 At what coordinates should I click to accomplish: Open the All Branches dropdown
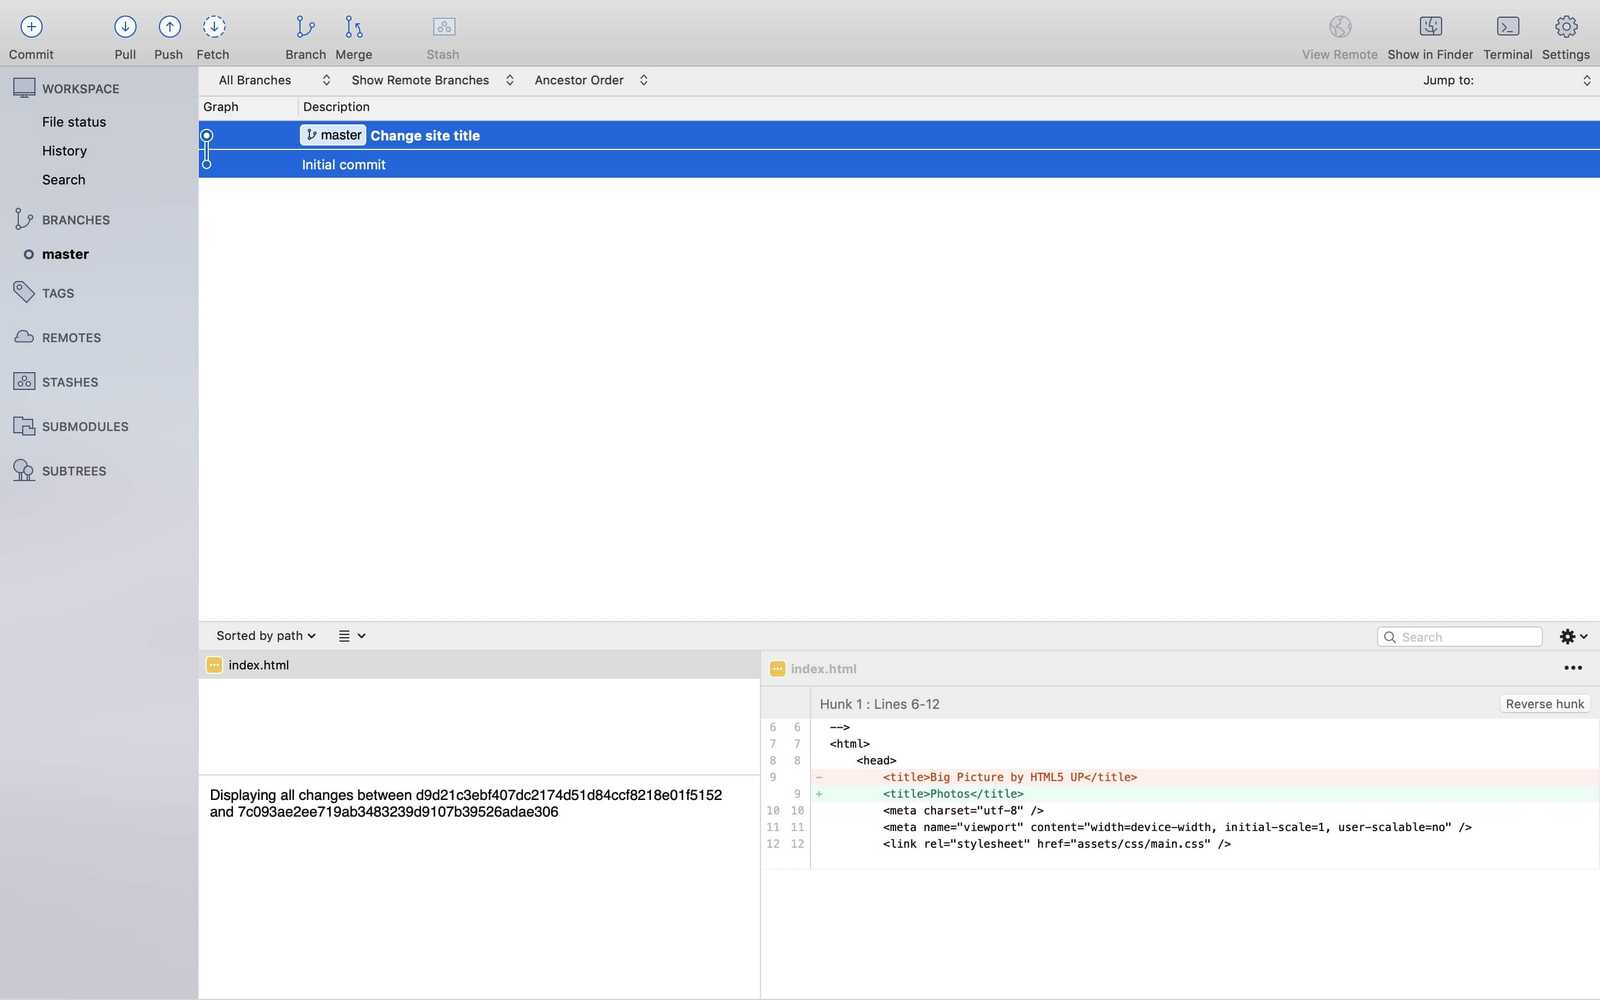tap(270, 79)
